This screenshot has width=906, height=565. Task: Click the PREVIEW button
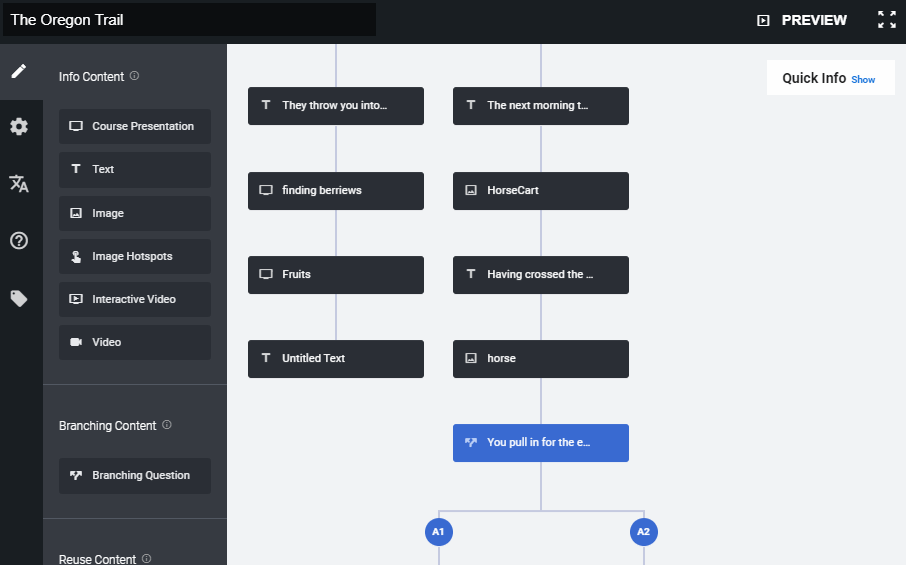[x=802, y=20]
